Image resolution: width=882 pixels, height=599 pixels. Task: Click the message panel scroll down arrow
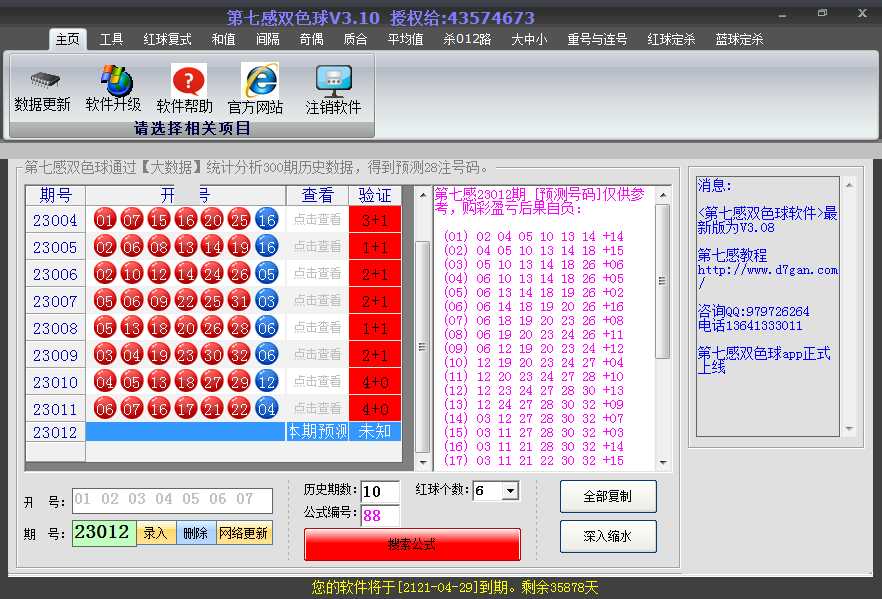849,429
